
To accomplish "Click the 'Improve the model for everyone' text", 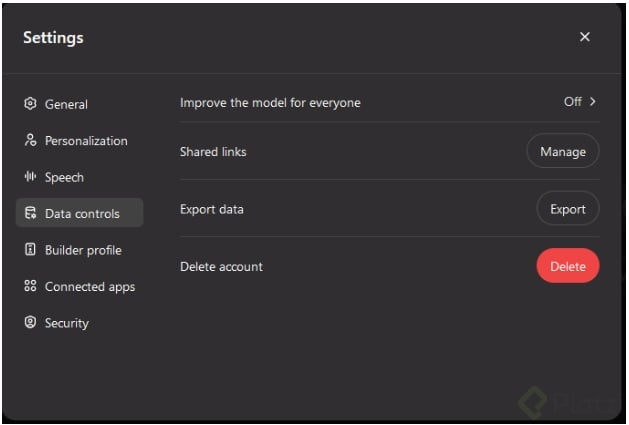I will click(270, 103).
